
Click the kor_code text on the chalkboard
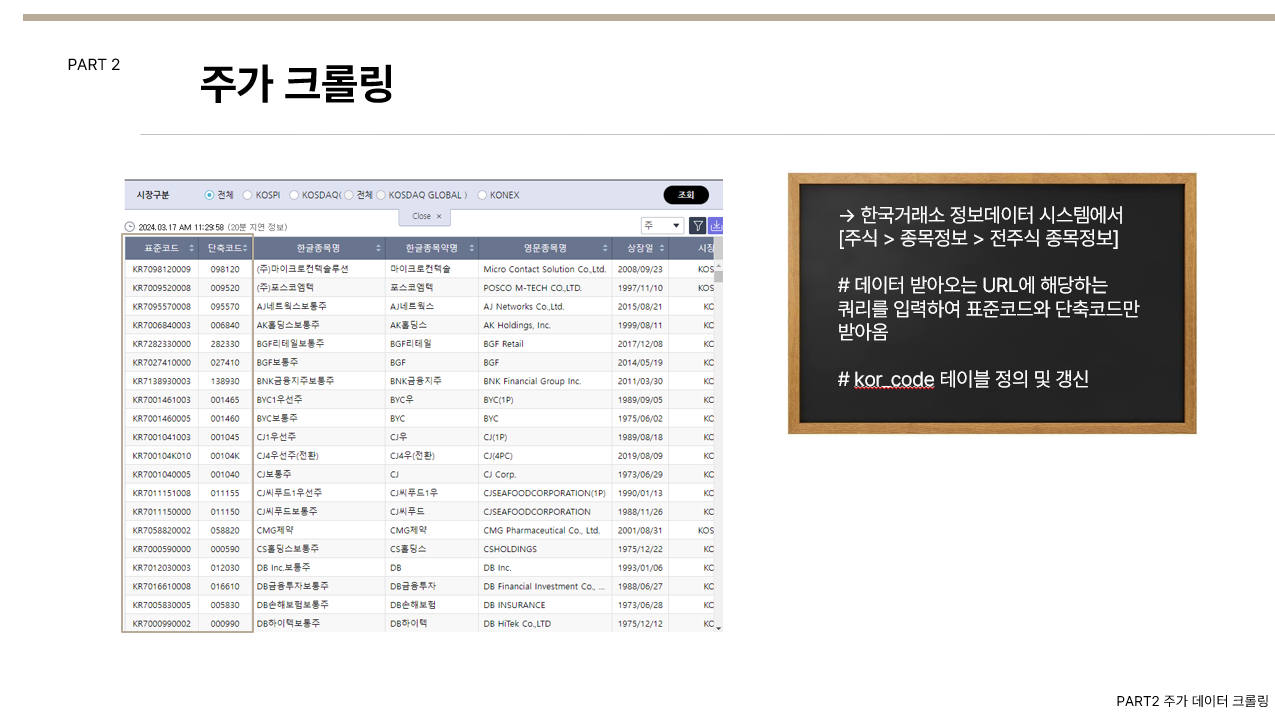coord(895,379)
